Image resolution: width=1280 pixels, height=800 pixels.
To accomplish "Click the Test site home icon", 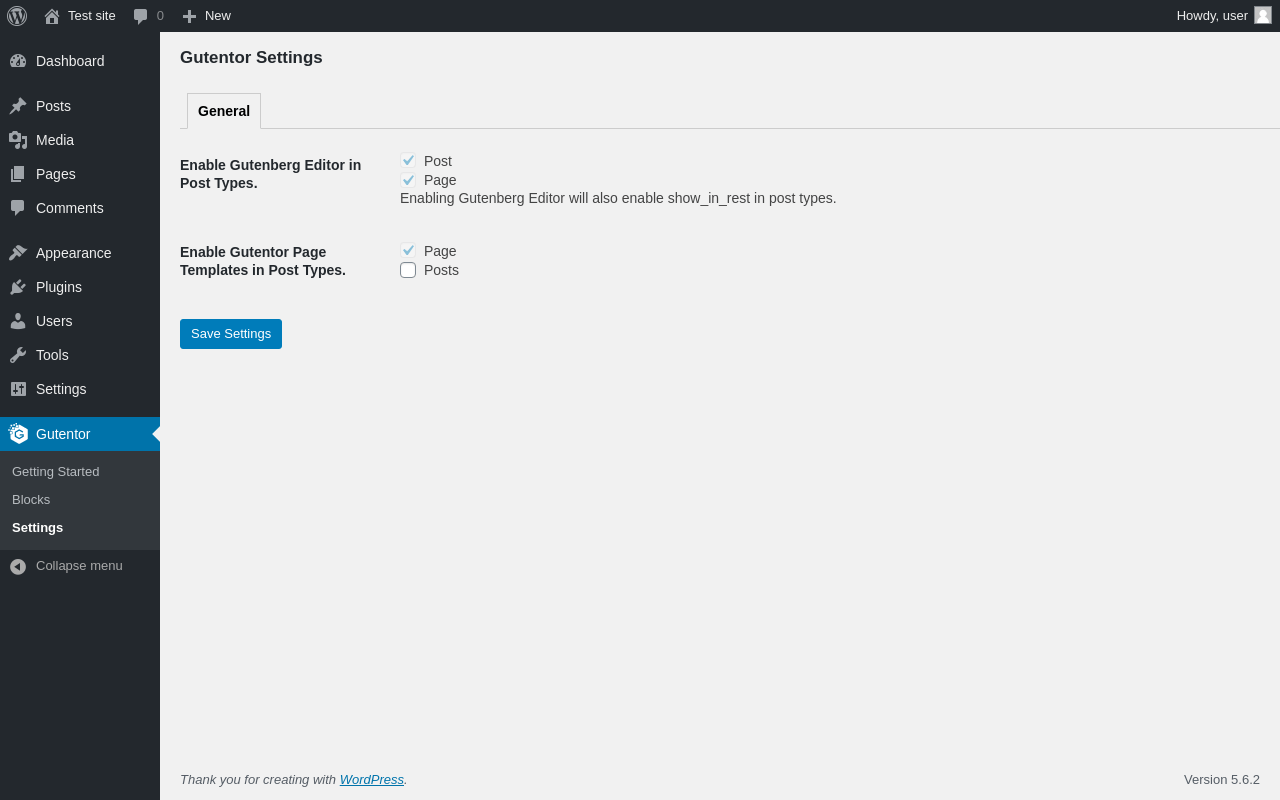I will (52, 16).
